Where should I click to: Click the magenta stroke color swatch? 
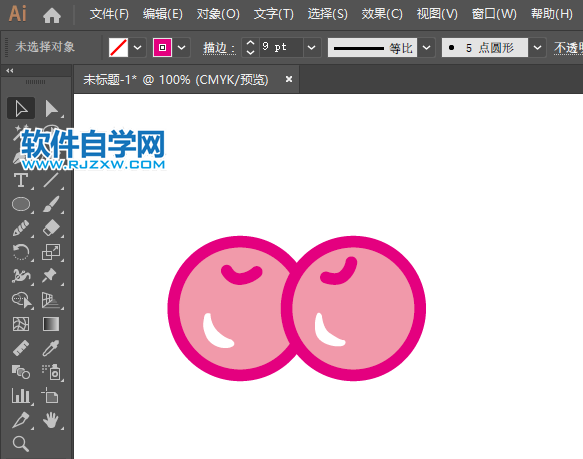pos(162,48)
